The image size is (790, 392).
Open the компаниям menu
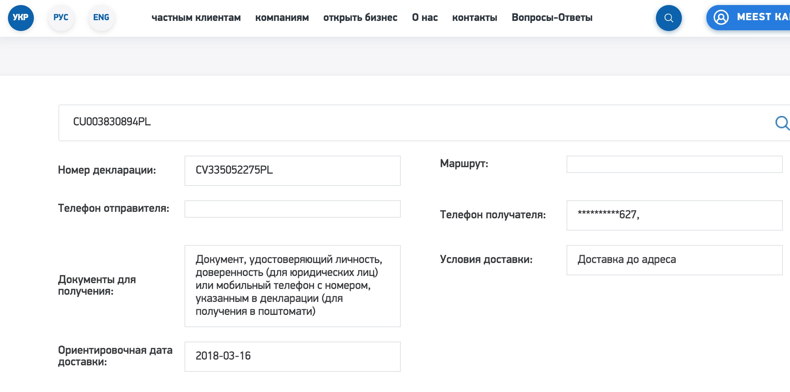click(282, 18)
